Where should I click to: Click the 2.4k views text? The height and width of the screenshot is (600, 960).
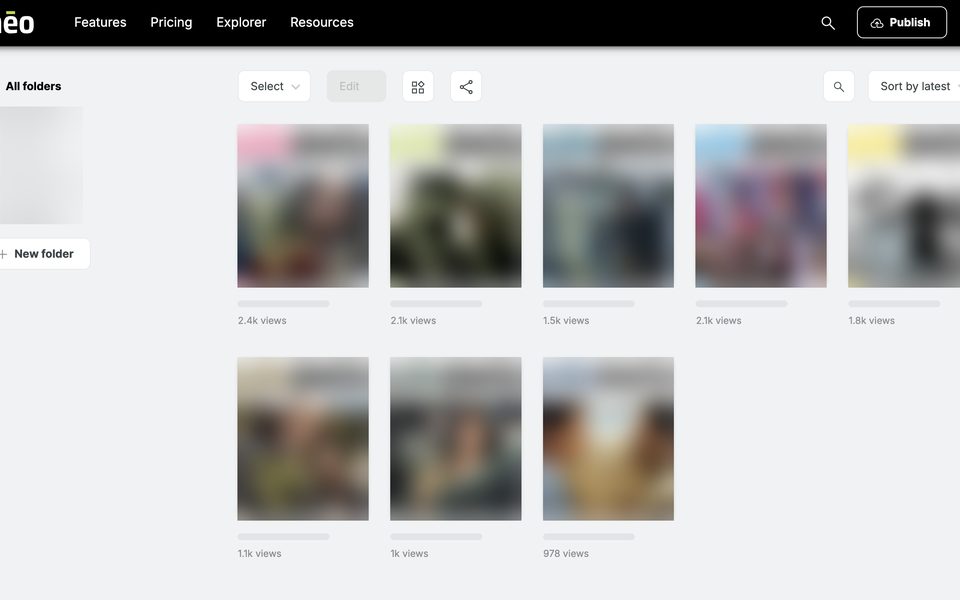[x=262, y=320]
